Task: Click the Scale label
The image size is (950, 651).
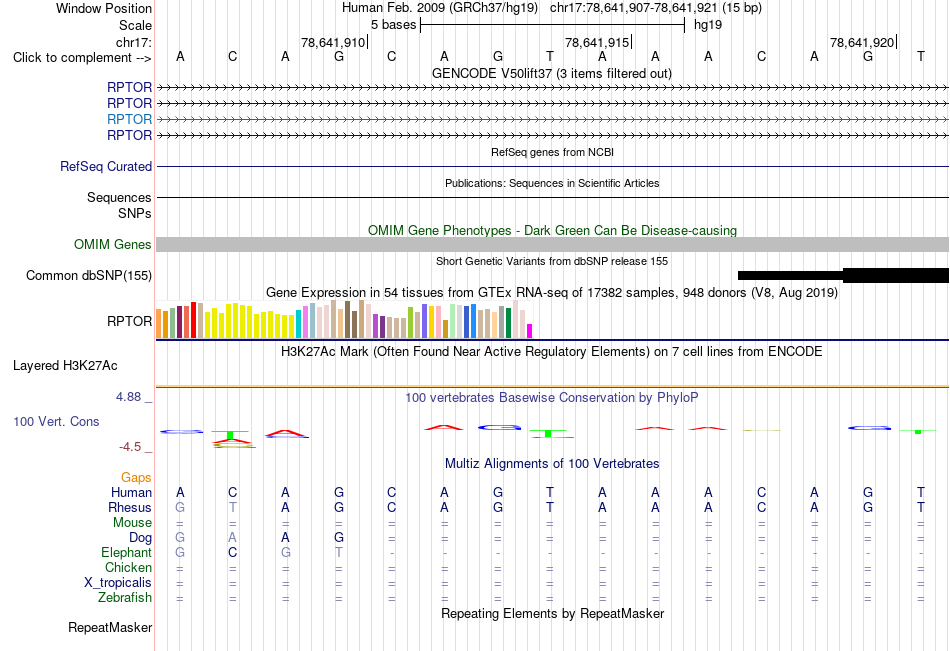Action: (135, 25)
